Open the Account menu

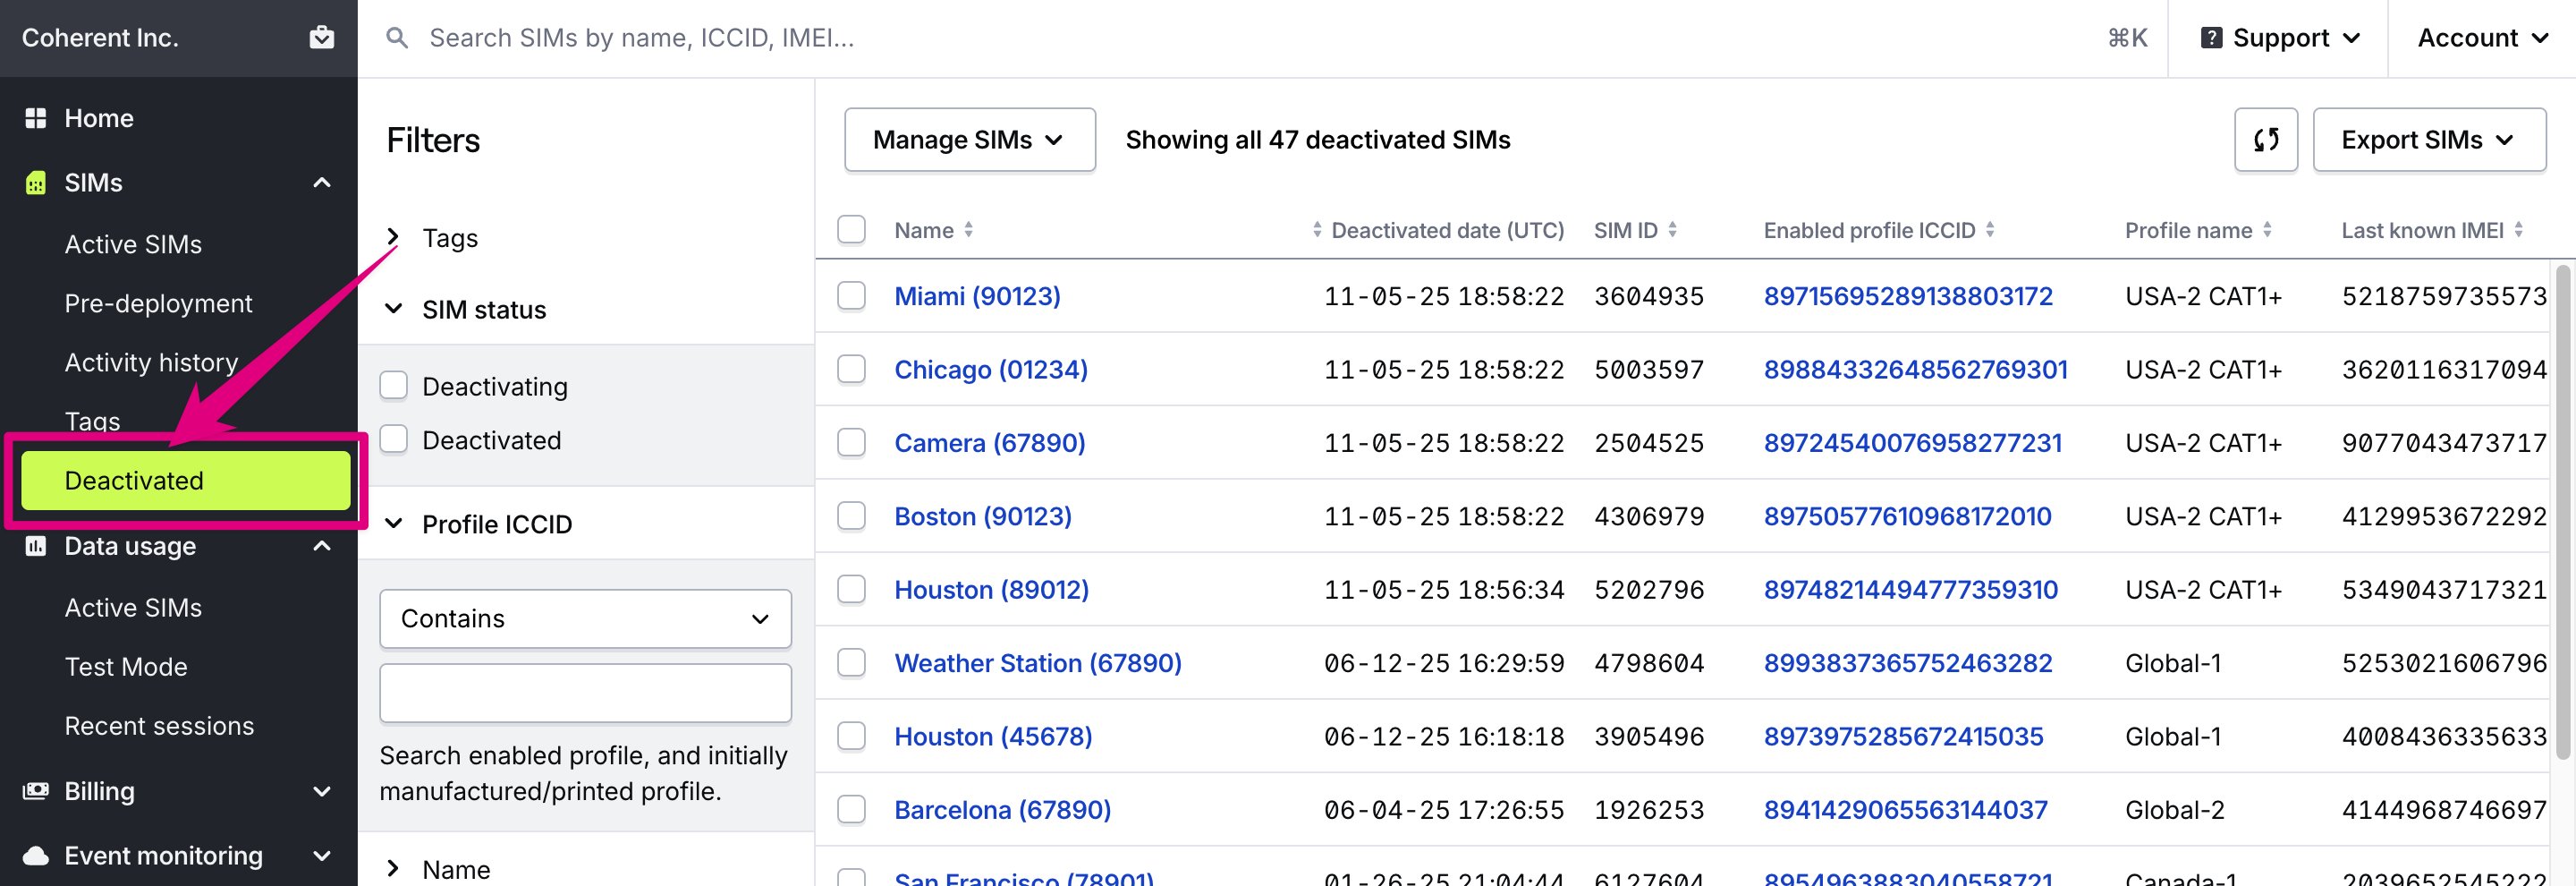click(x=2482, y=38)
